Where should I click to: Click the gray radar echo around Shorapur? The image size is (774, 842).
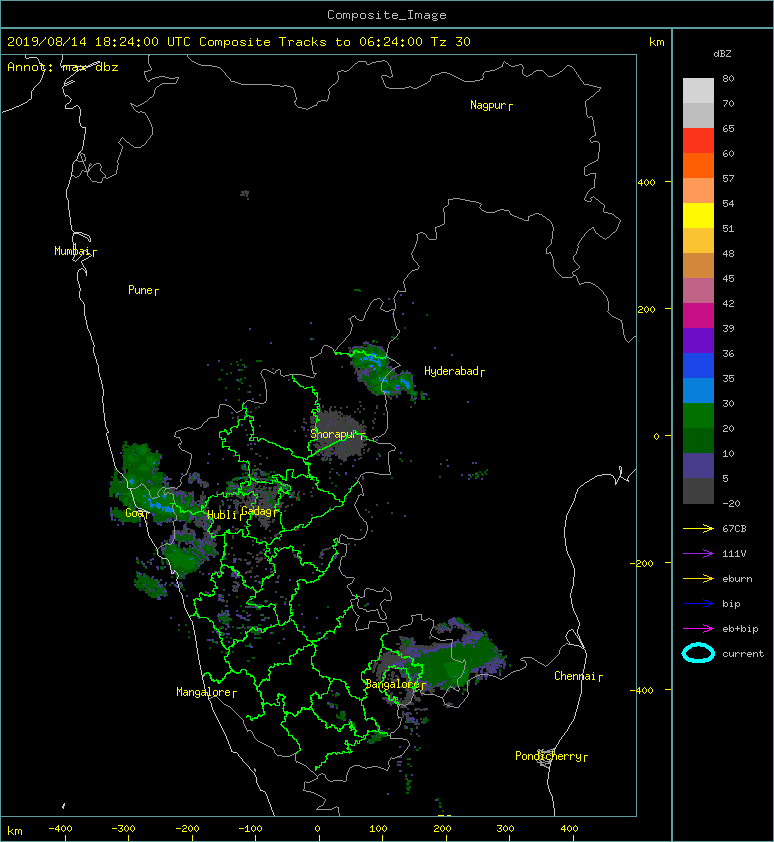click(339, 434)
